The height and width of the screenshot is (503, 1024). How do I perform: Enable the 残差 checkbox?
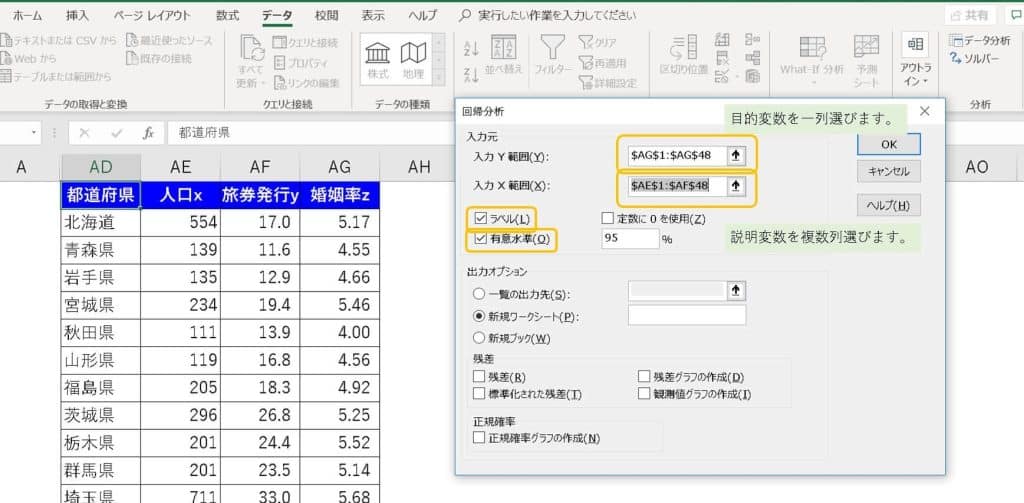pos(478,377)
